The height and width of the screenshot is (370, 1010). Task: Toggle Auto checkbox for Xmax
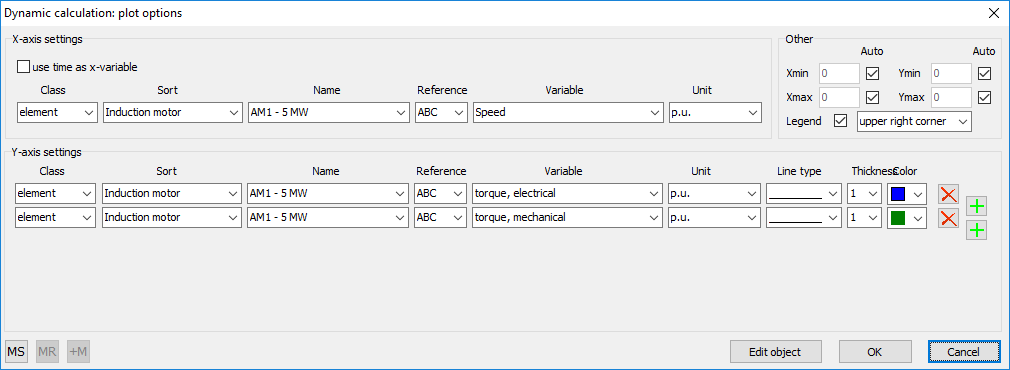[x=873, y=97]
